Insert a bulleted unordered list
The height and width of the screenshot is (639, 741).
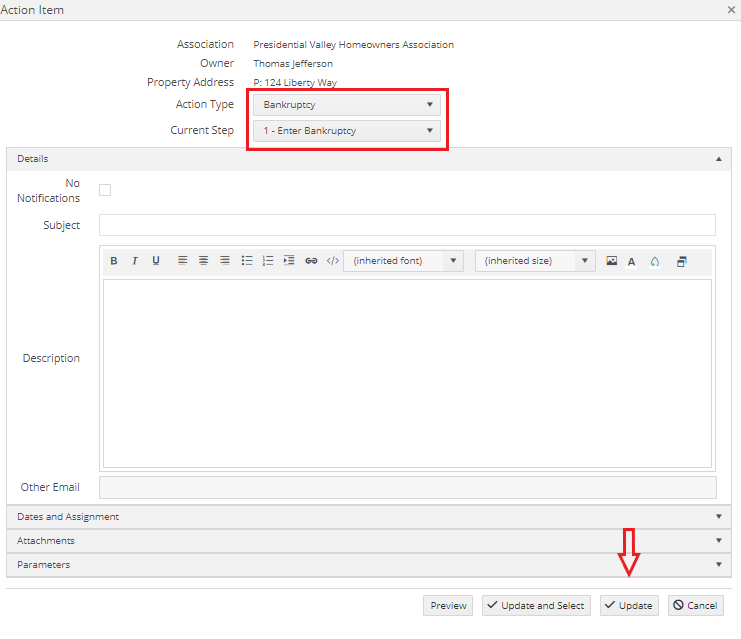(x=247, y=261)
